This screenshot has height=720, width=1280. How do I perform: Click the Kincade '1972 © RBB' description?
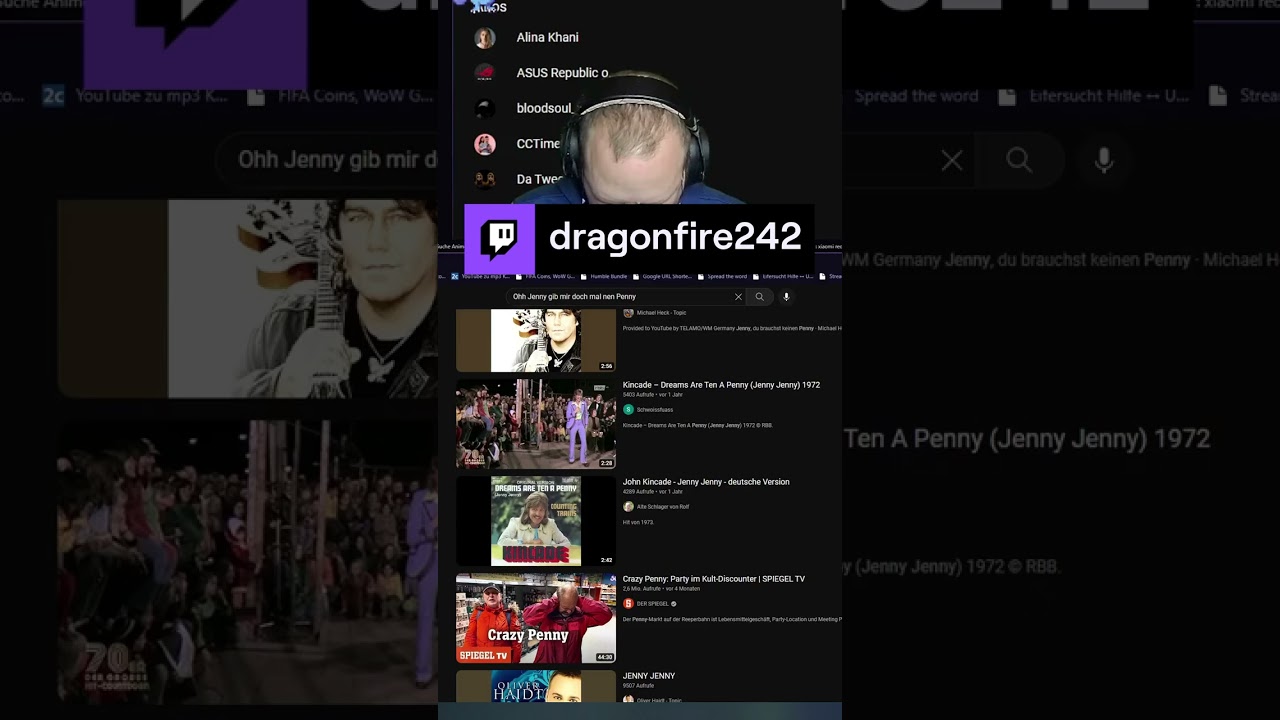tap(698, 425)
